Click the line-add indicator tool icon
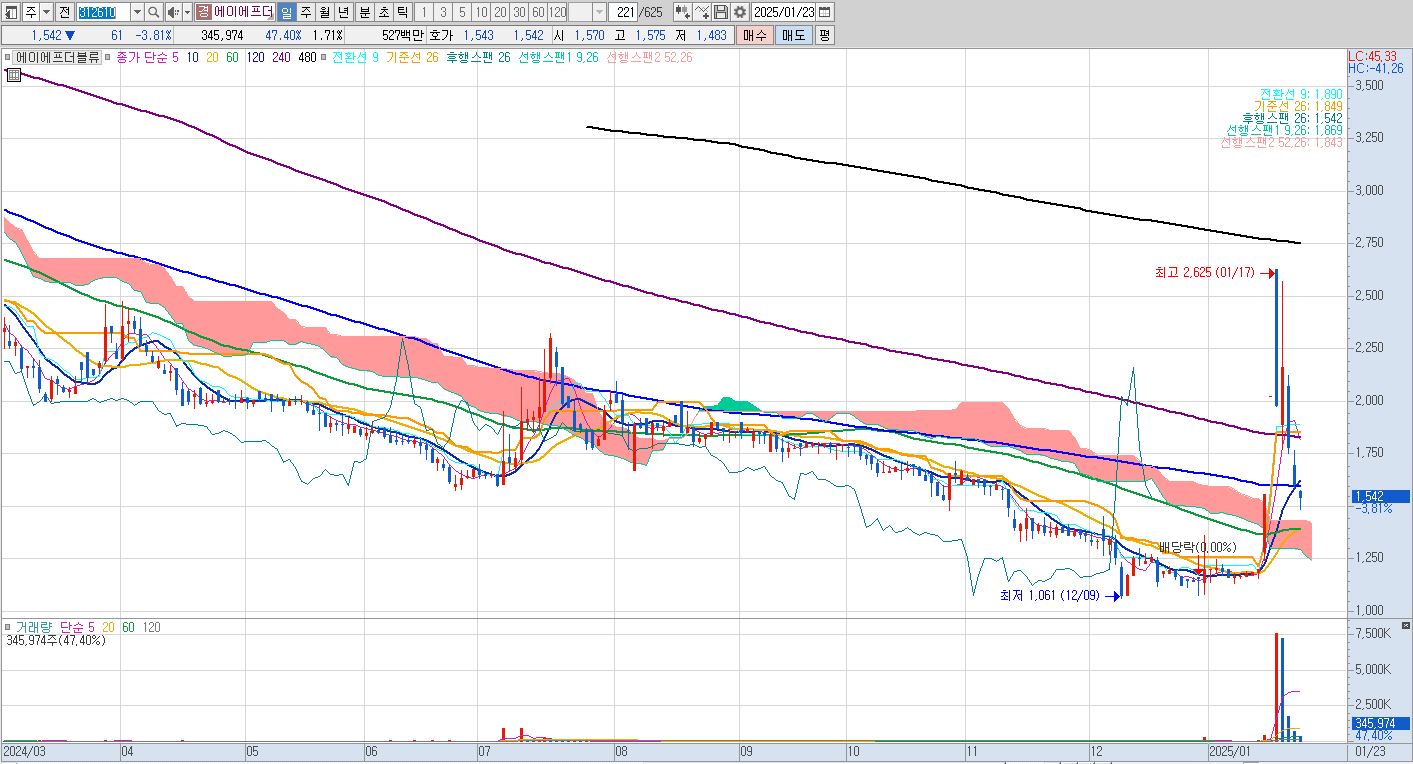Viewport: 1413px width, 764px height. click(702, 12)
